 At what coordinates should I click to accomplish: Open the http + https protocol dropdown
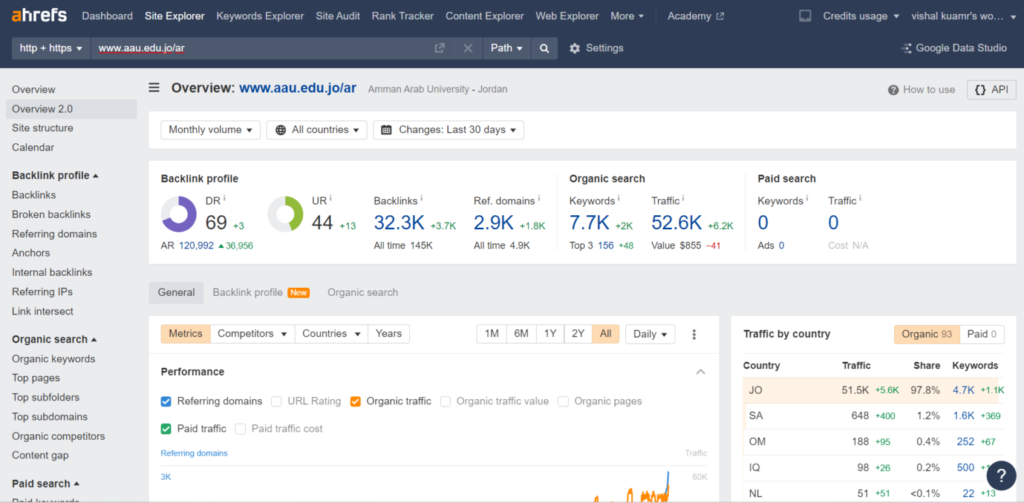click(x=51, y=48)
